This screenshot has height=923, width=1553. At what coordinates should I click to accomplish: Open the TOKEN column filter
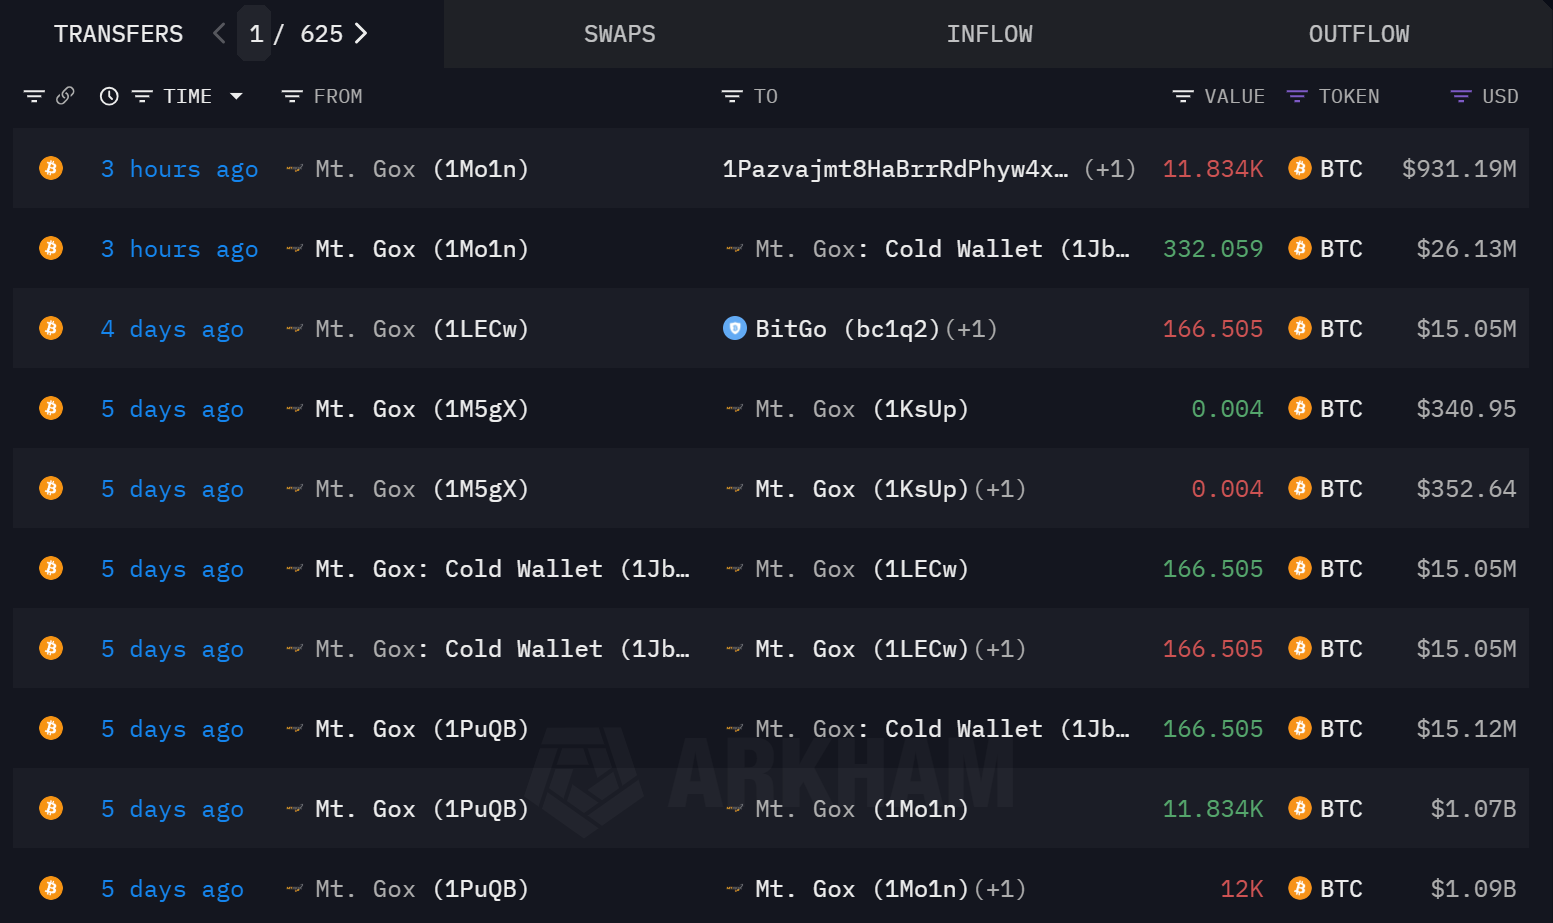1297,96
